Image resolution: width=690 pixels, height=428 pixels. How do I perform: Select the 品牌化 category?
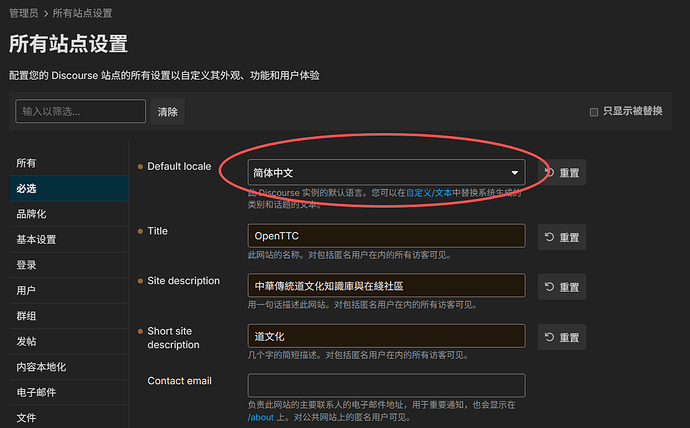click(69, 214)
